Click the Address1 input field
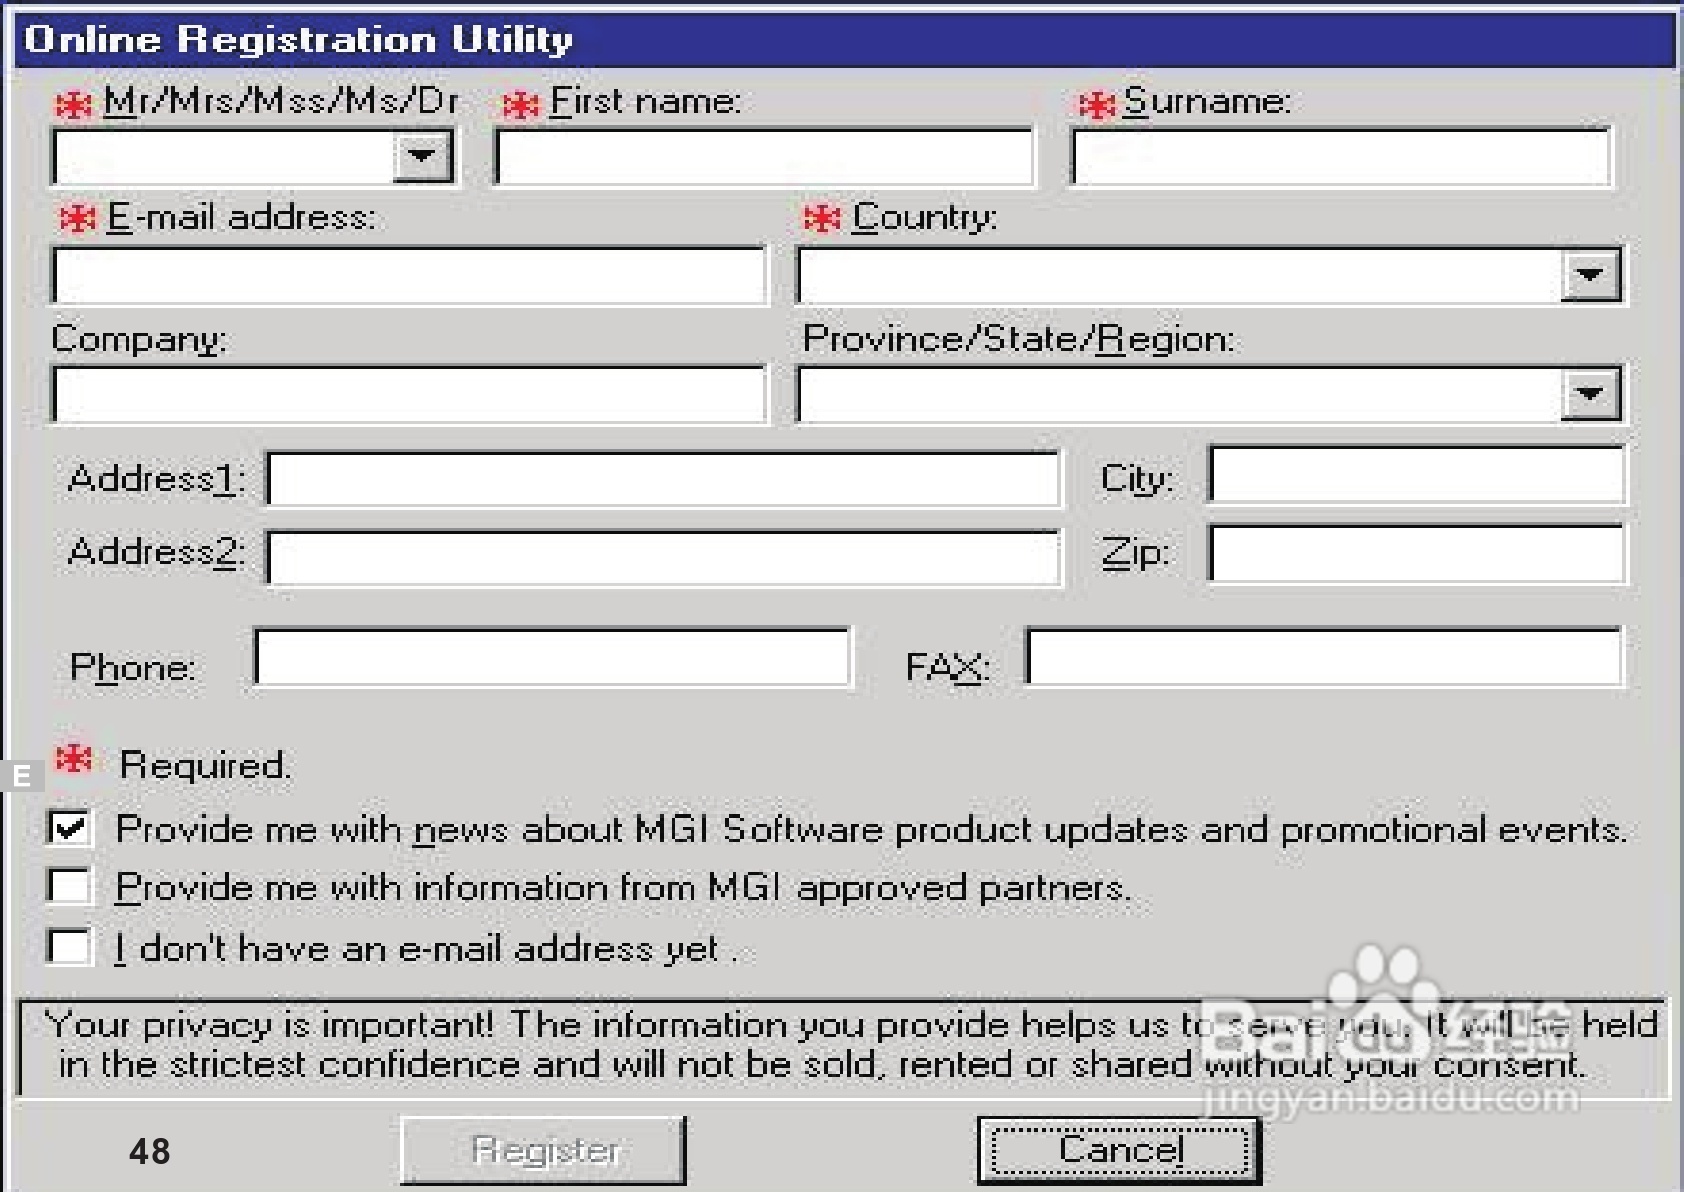 tap(663, 479)
